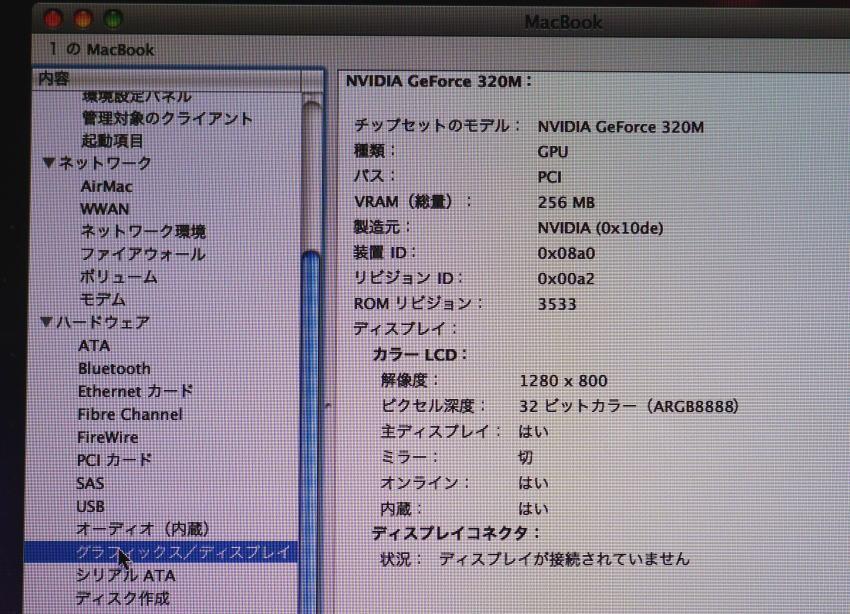Image resolution: width=850 pixels, height=614 pixels.
Task: Click the NVIDIA (0x10de) vendor value
Action: (600, 228)
